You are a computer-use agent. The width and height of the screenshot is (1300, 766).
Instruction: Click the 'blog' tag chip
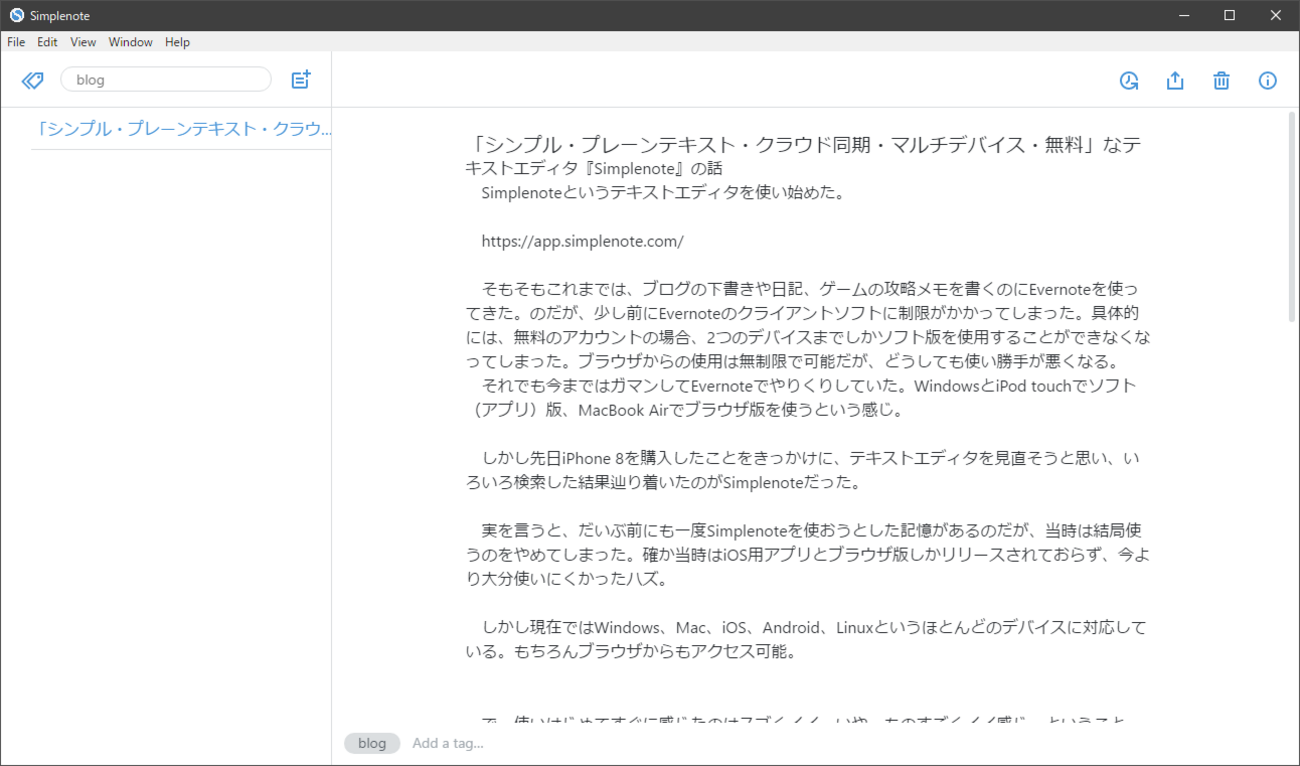tap(372, 743)
